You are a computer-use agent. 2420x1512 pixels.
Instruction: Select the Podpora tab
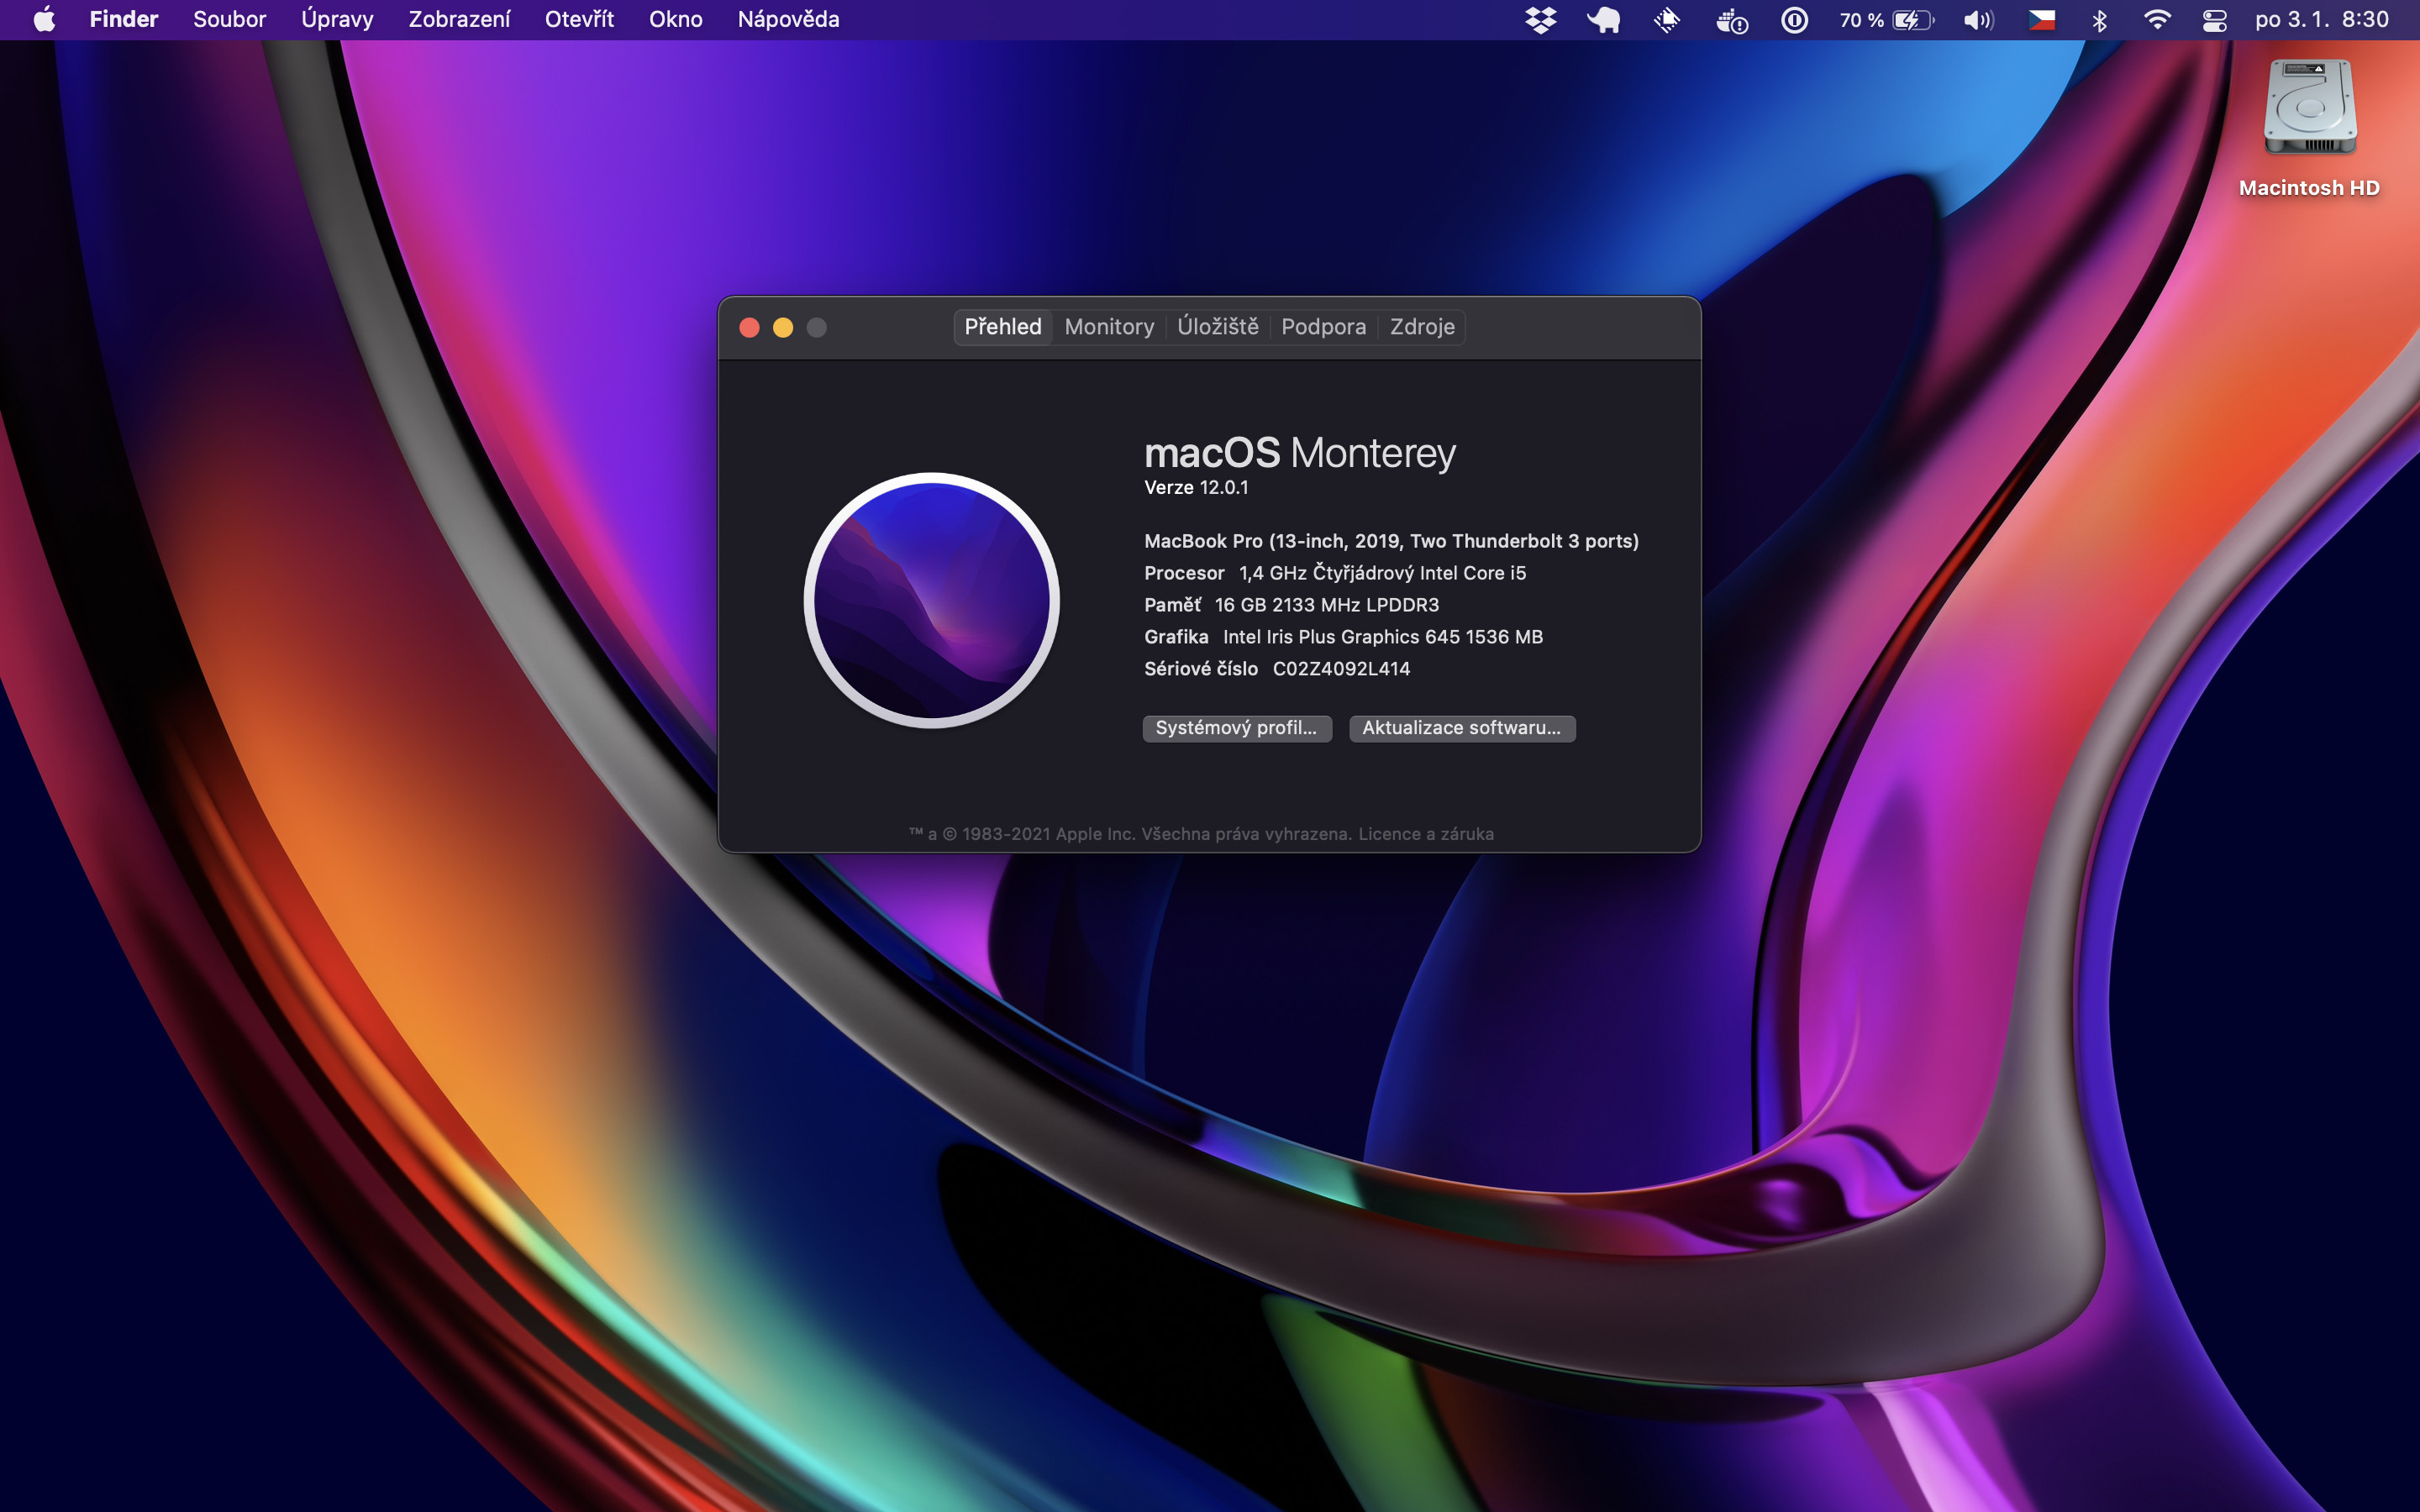[1323, 327]
